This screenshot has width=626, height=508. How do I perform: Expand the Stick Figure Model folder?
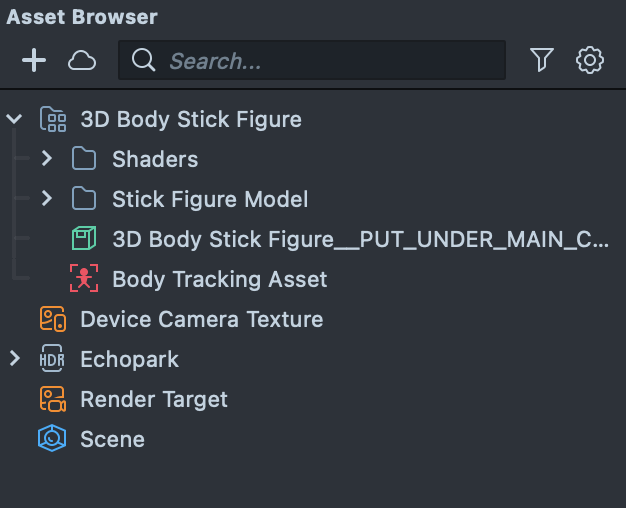coord(46,199)
